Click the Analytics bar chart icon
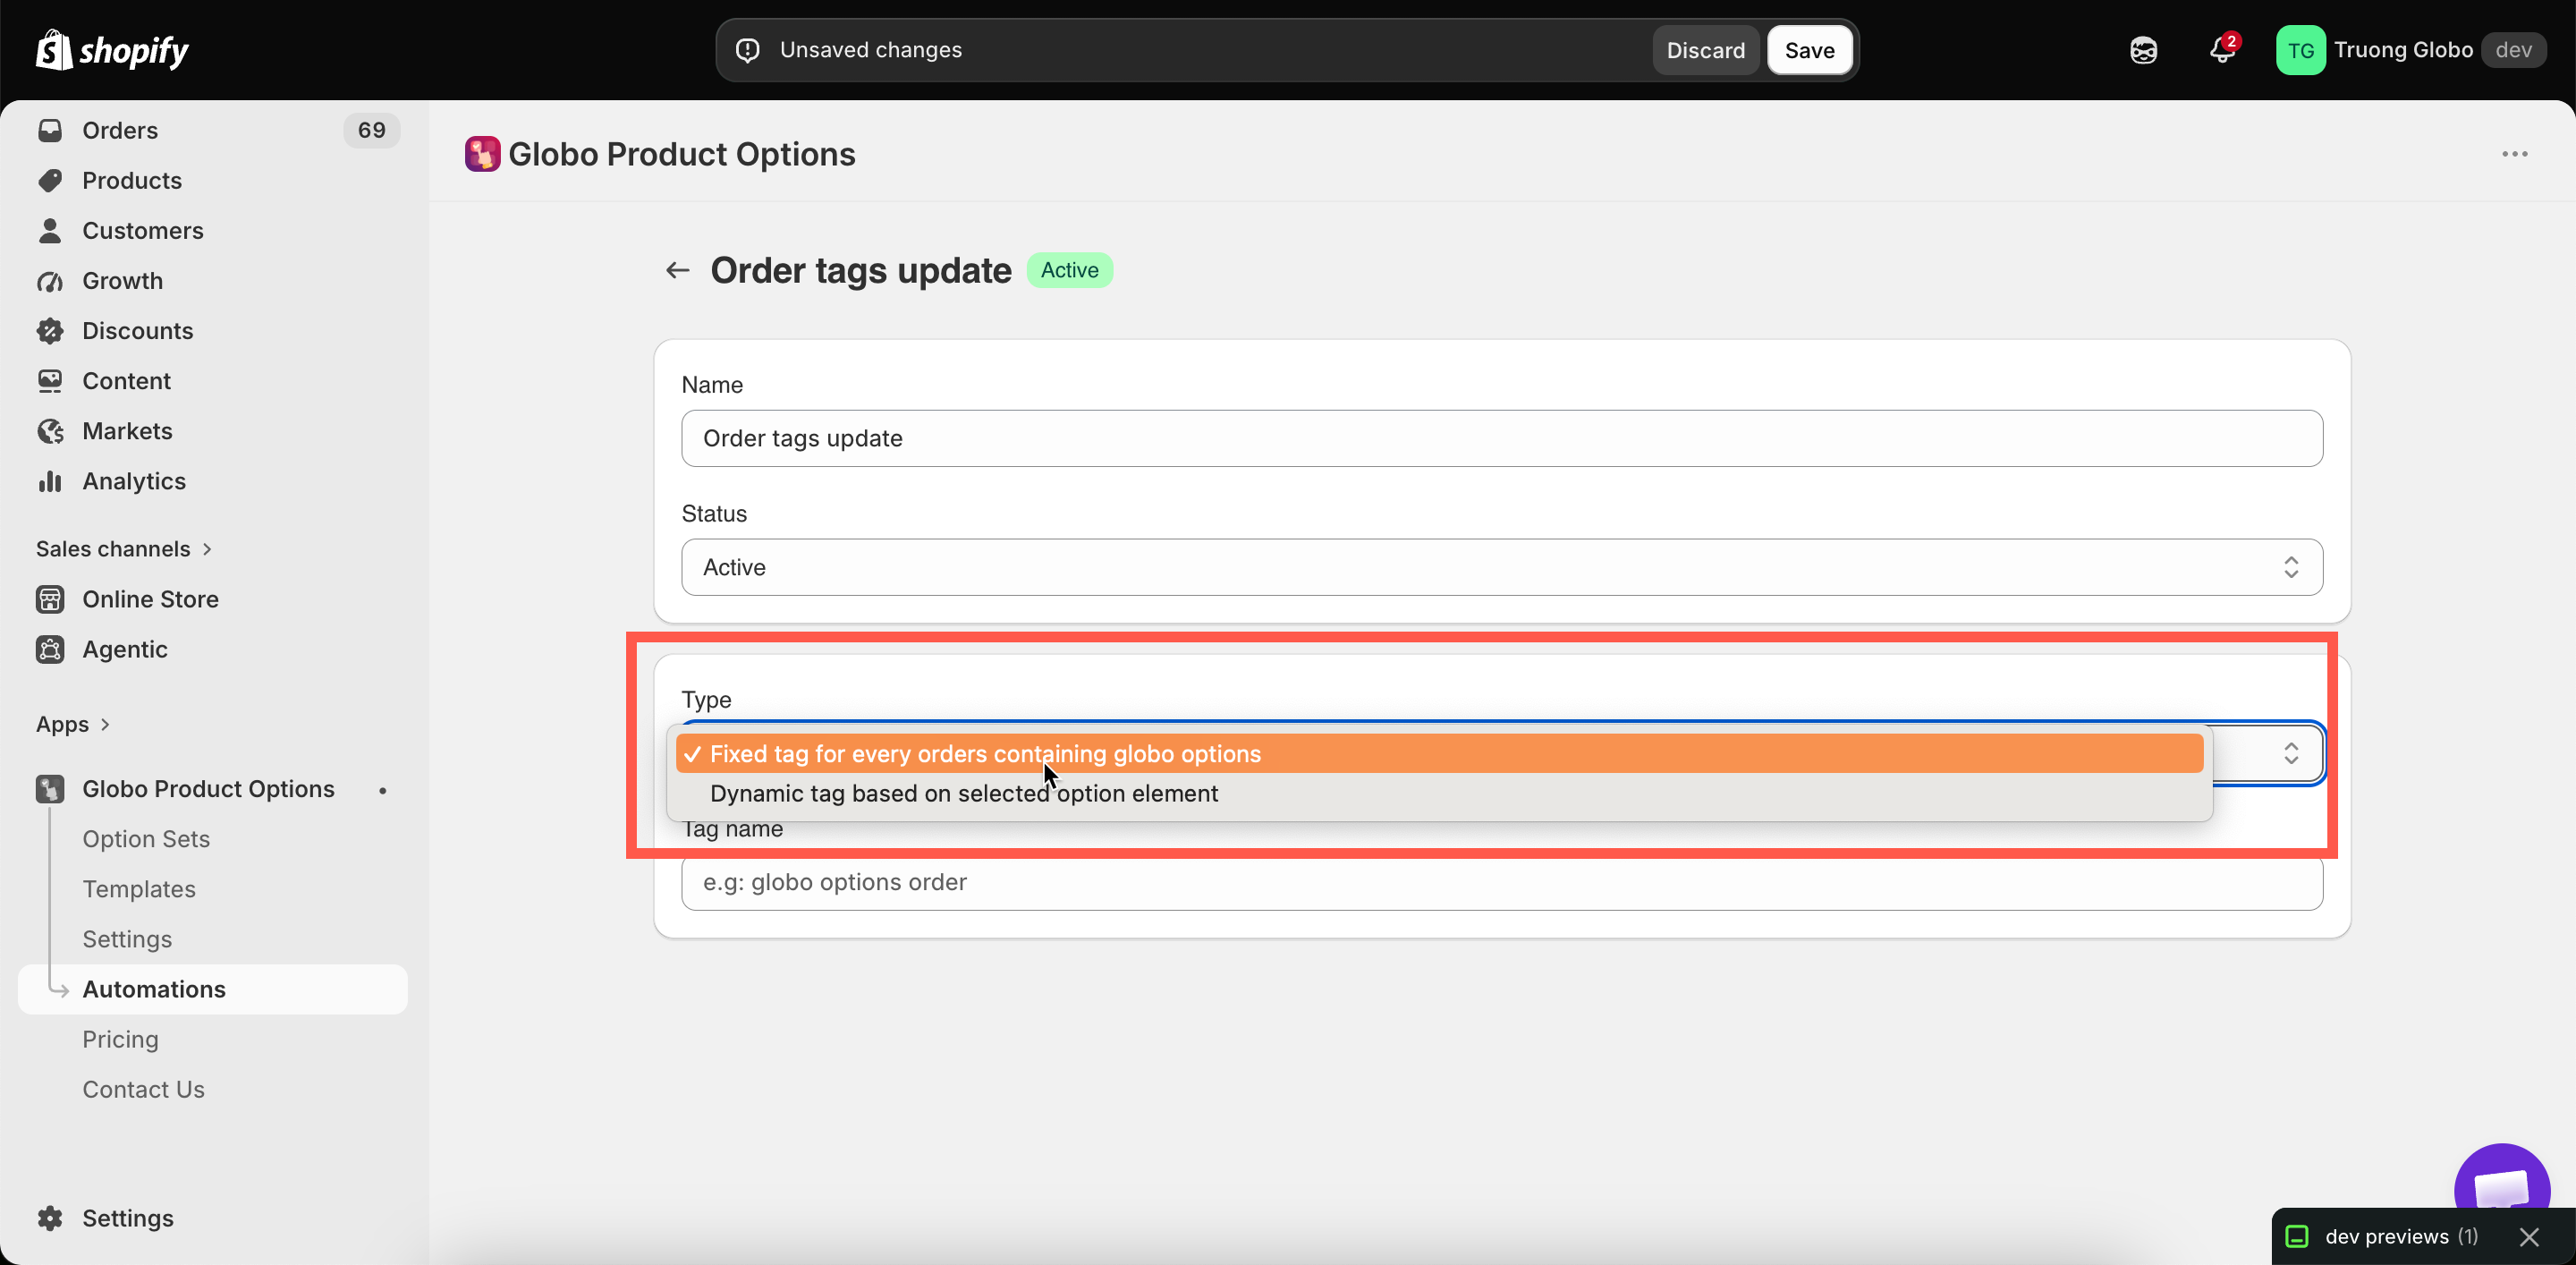Viewport: 2576px width, 1265px height. tap(50, 481)
